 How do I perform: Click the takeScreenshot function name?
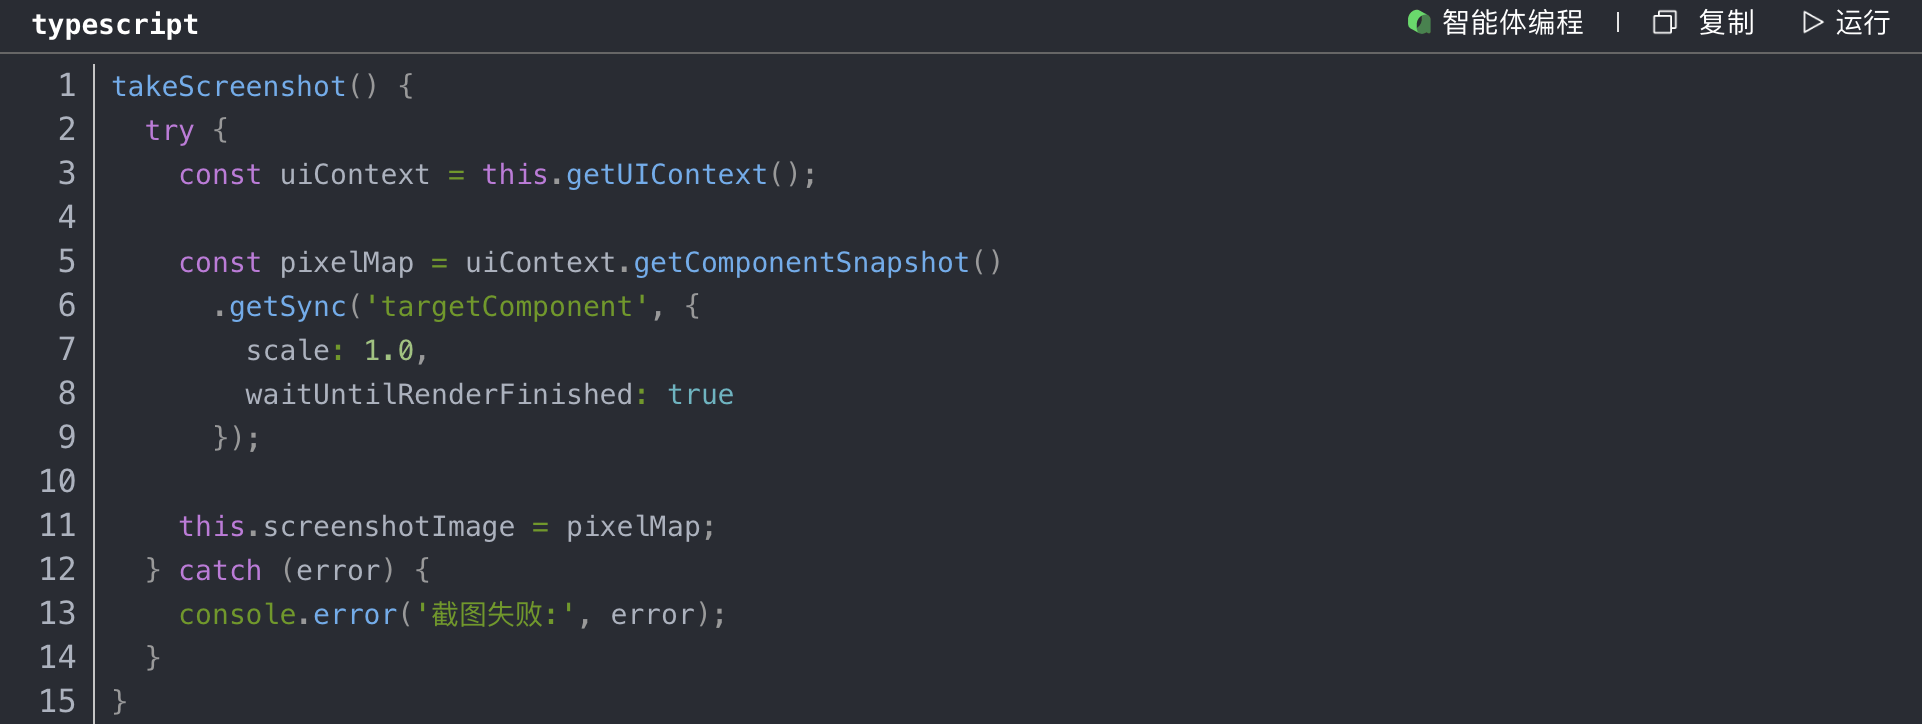[228, 87]
